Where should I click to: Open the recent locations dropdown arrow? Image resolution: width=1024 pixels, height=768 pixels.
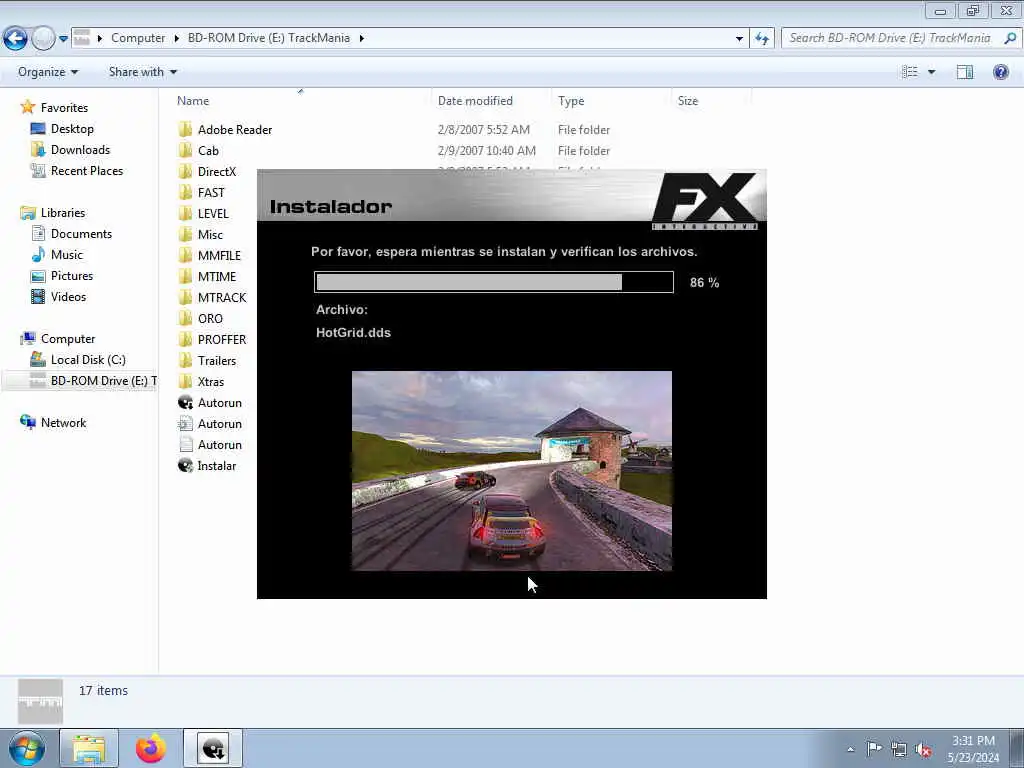(63, 39)
